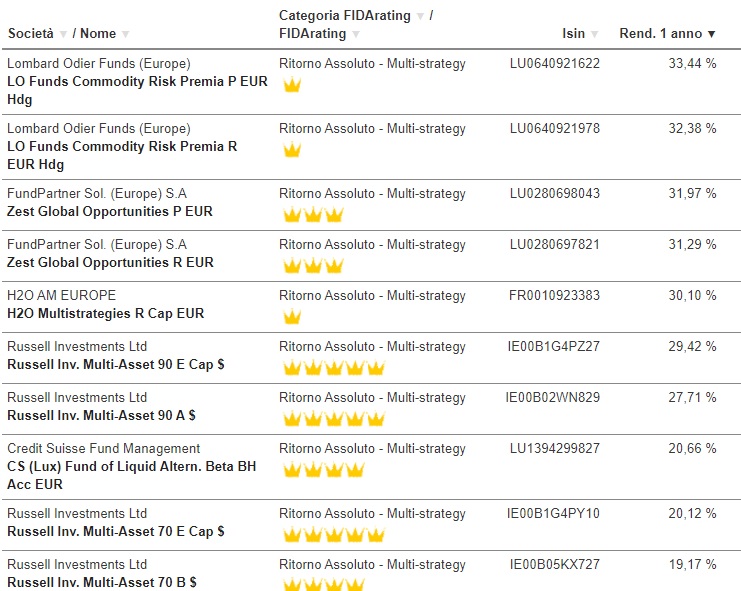Image resolution: width=741 pixels, height=591 pixels.
Task: Select ISIN IE00B02WN829
Action: pos(552,397)
